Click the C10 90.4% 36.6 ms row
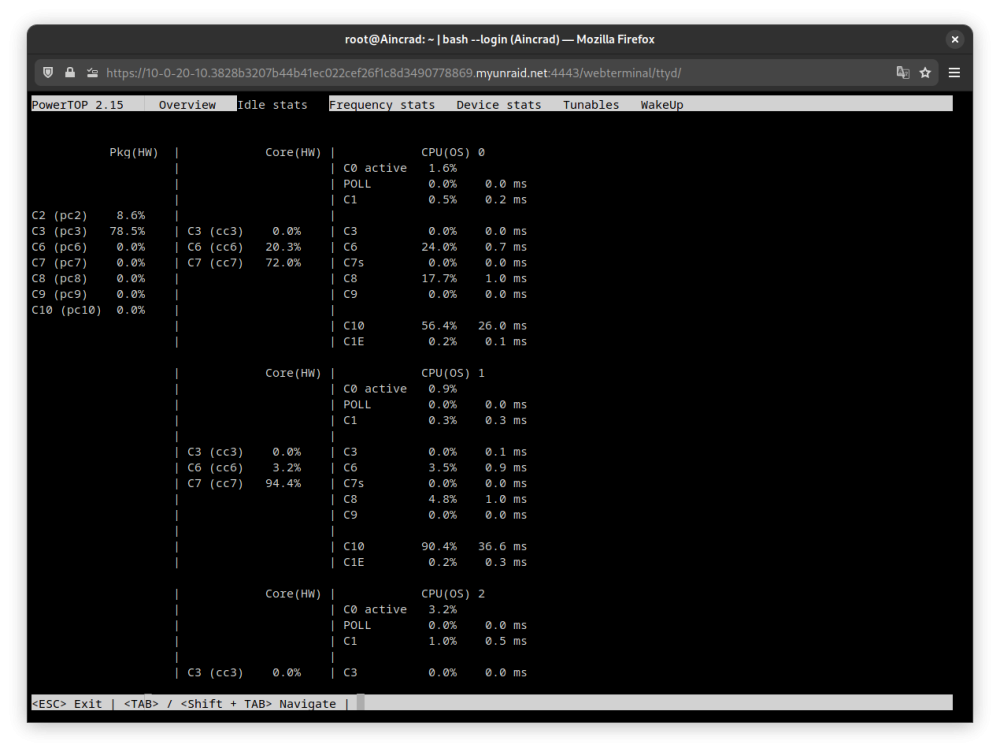 point(435,547)
